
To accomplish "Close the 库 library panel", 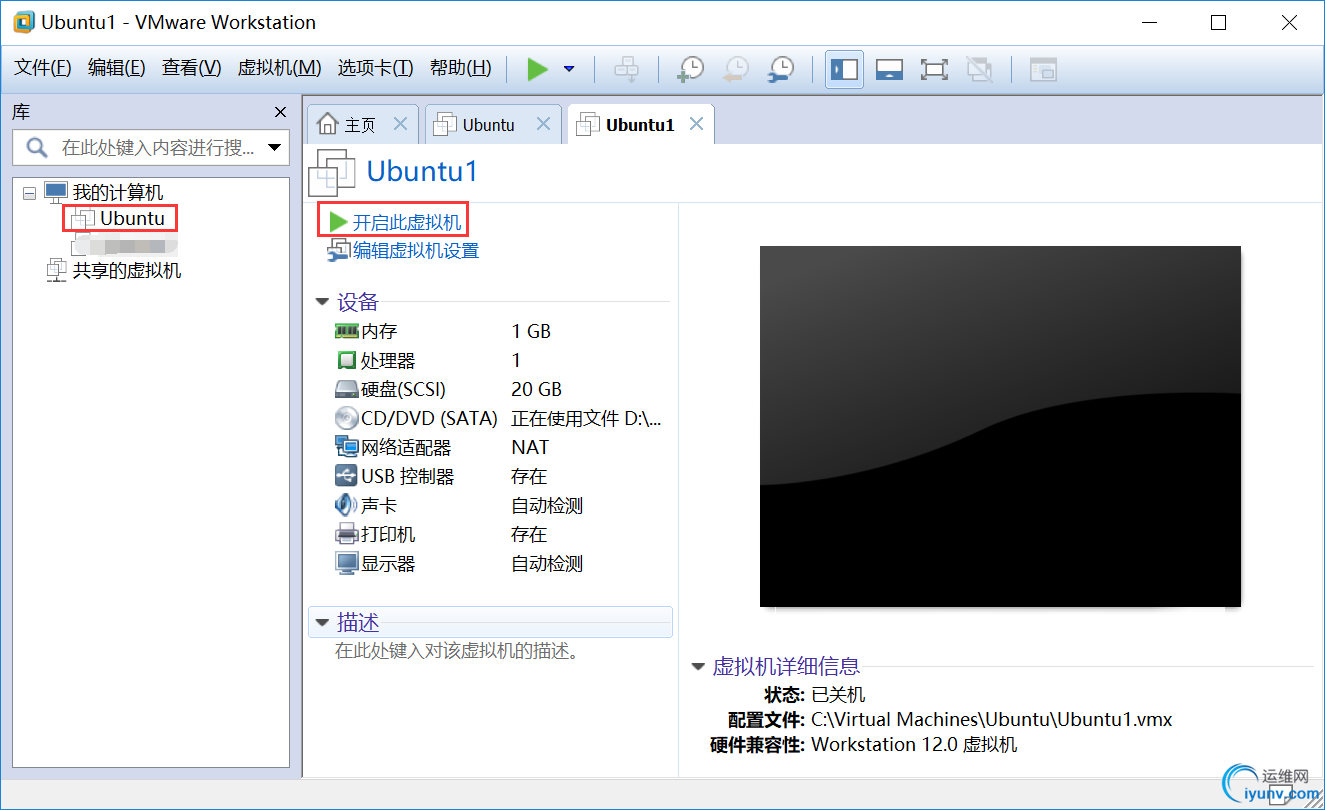I will point(280,112).
